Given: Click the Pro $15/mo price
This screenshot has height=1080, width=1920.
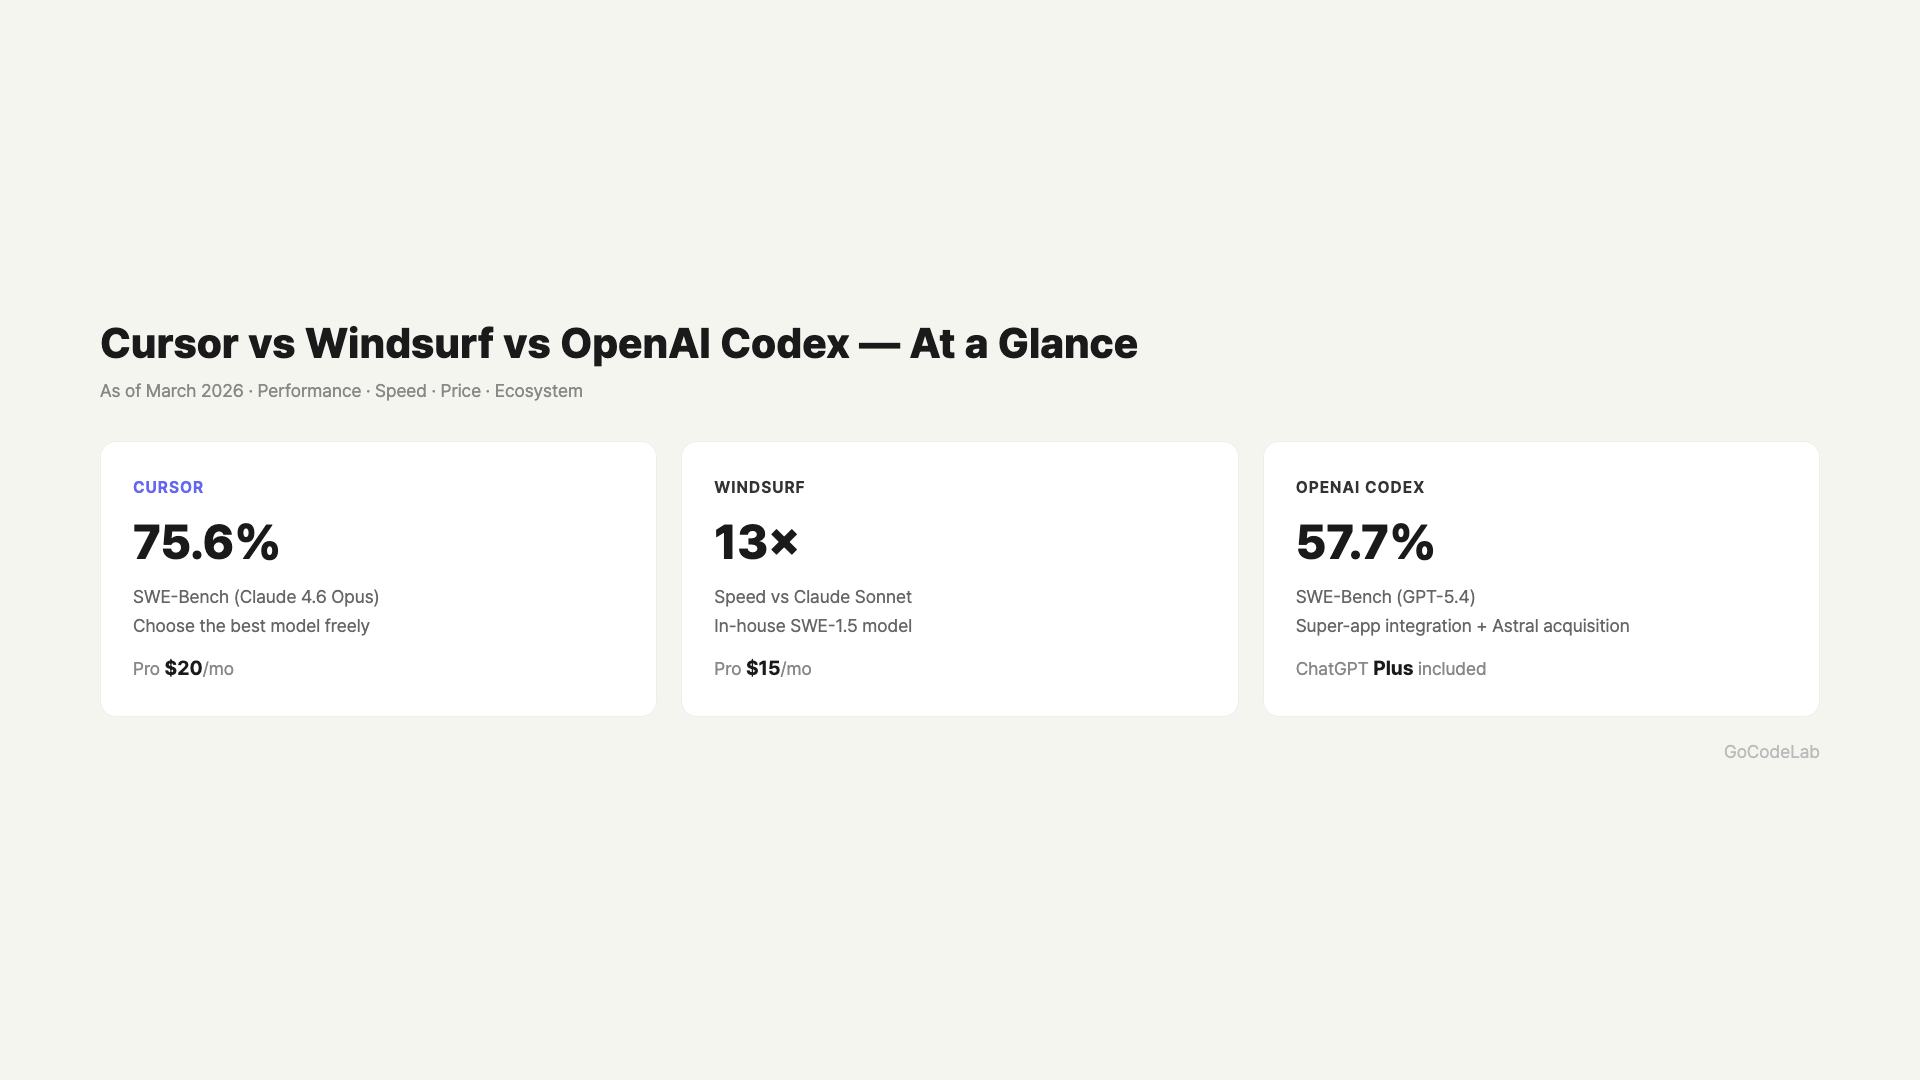Looking at the screenshot, I should coord(762,669).
